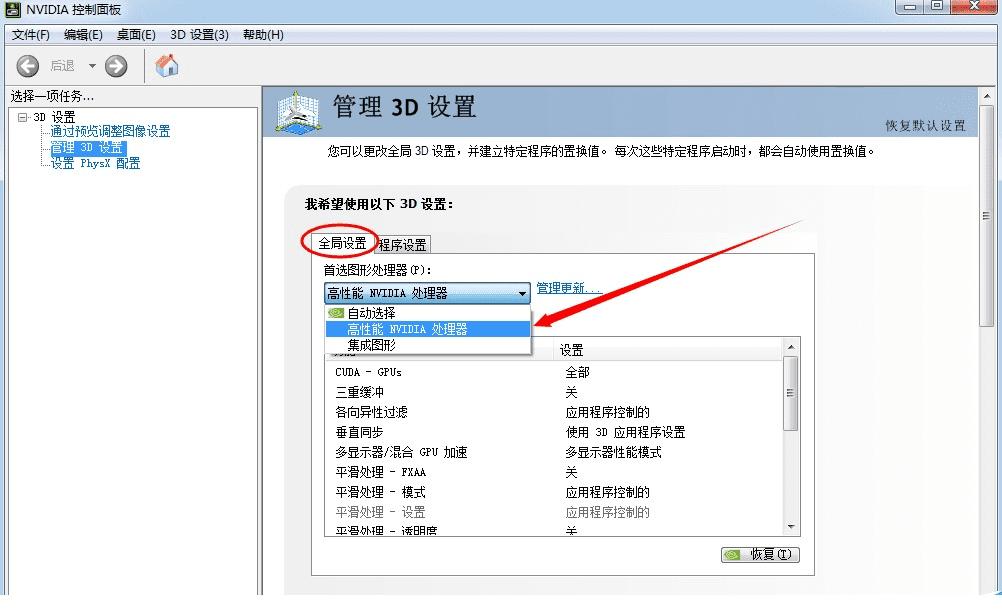Open the 3D 设置(3) menu

click(201, 34)
